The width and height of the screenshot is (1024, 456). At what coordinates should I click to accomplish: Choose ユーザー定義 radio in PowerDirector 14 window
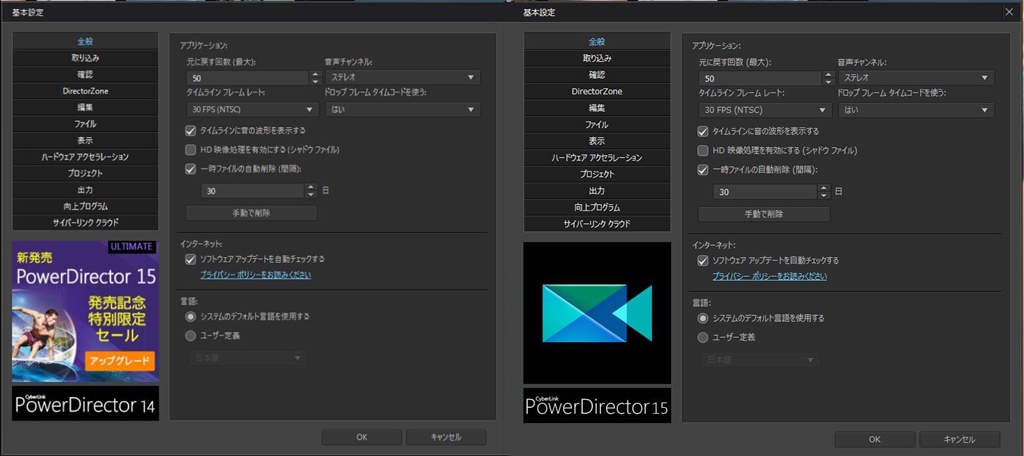coord(191,336)
